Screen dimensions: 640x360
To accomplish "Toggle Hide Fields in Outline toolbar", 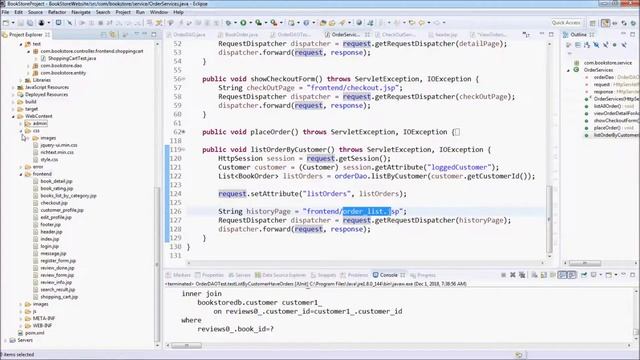I will coord(596,45).
